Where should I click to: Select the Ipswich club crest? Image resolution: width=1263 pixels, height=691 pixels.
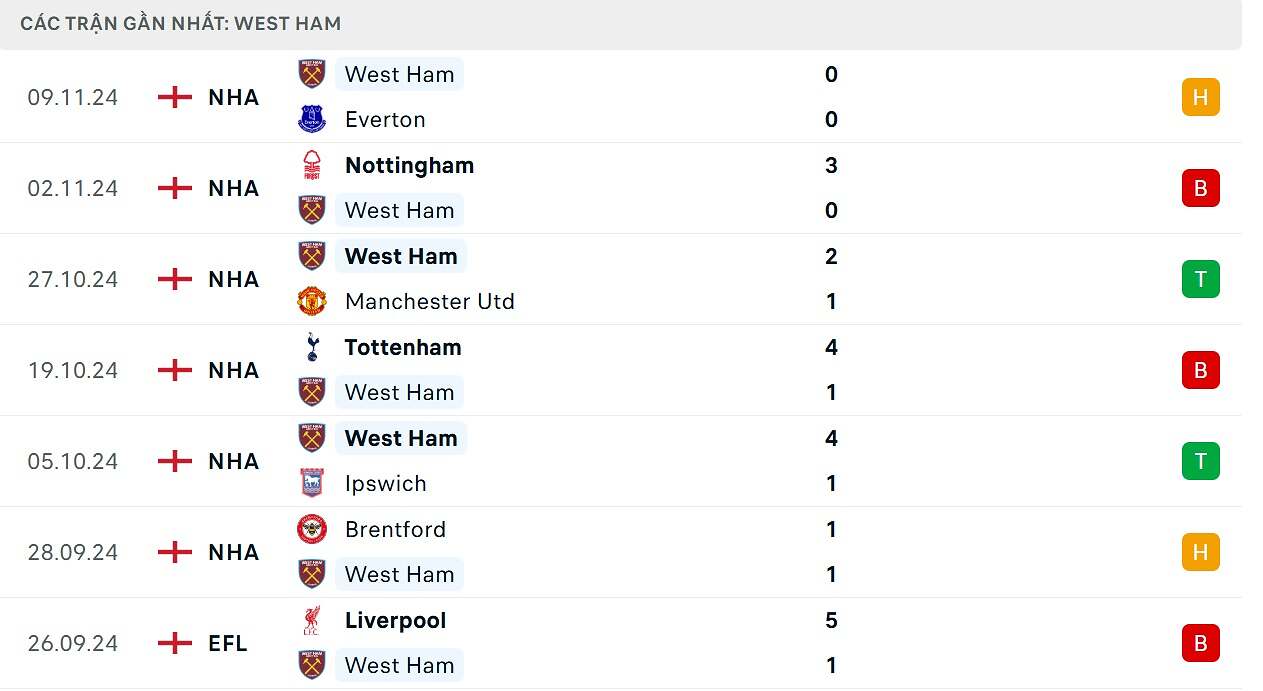[311, 483]
